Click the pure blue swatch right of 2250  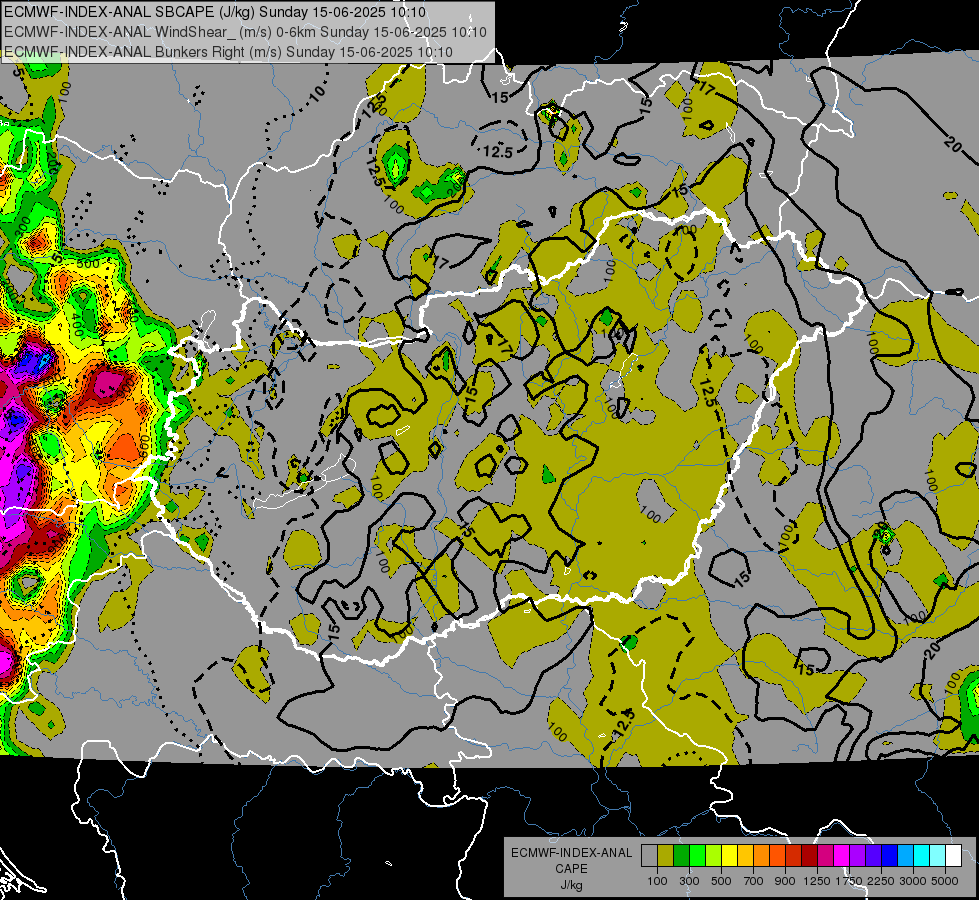[x=890, y=856]
